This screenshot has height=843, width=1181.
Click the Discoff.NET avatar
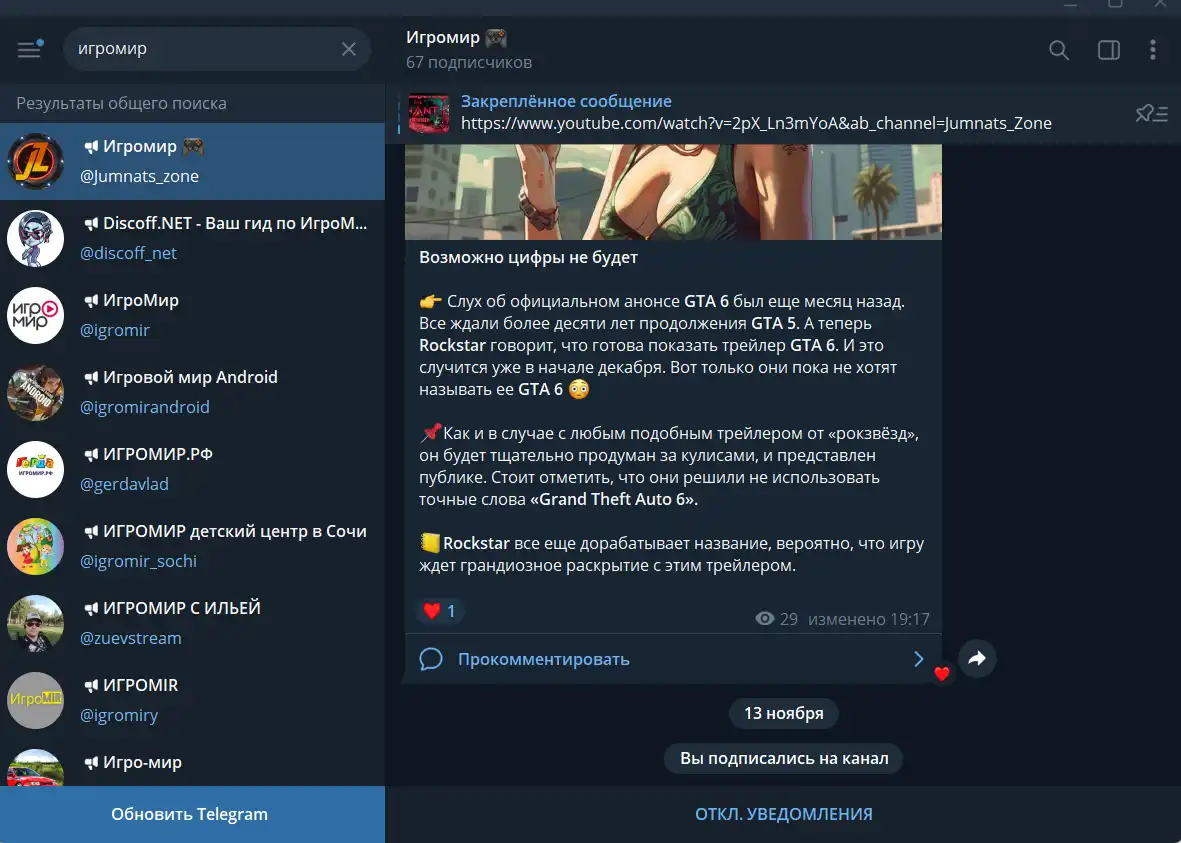pyautogui.click(x=35, y=239)
